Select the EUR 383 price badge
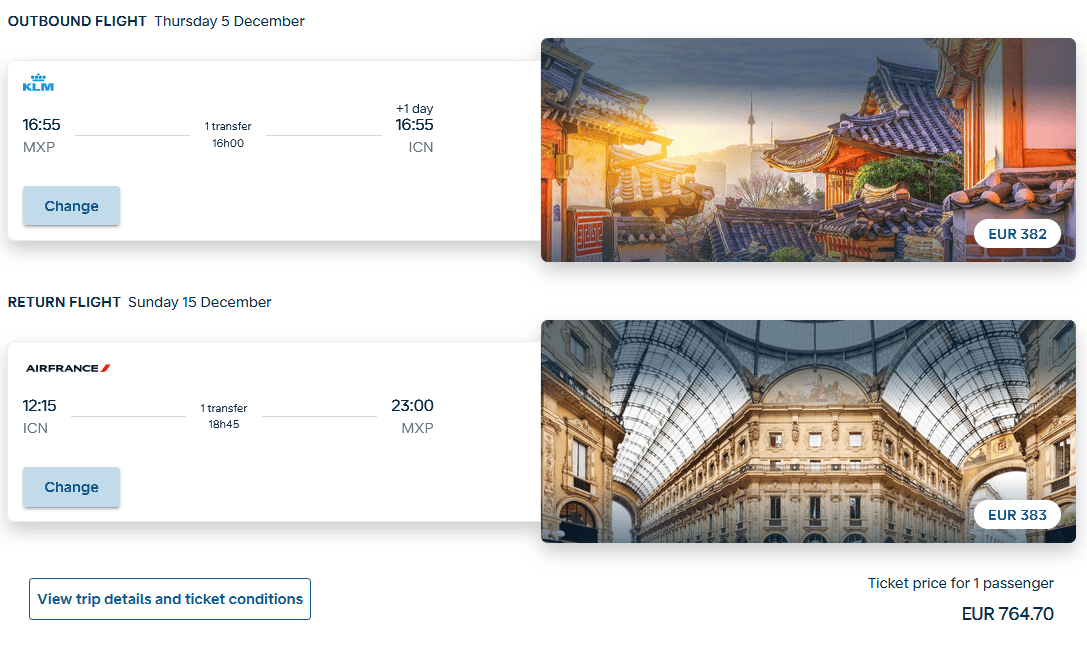This screenshot has height=646, width=1087. point(1017,515)
